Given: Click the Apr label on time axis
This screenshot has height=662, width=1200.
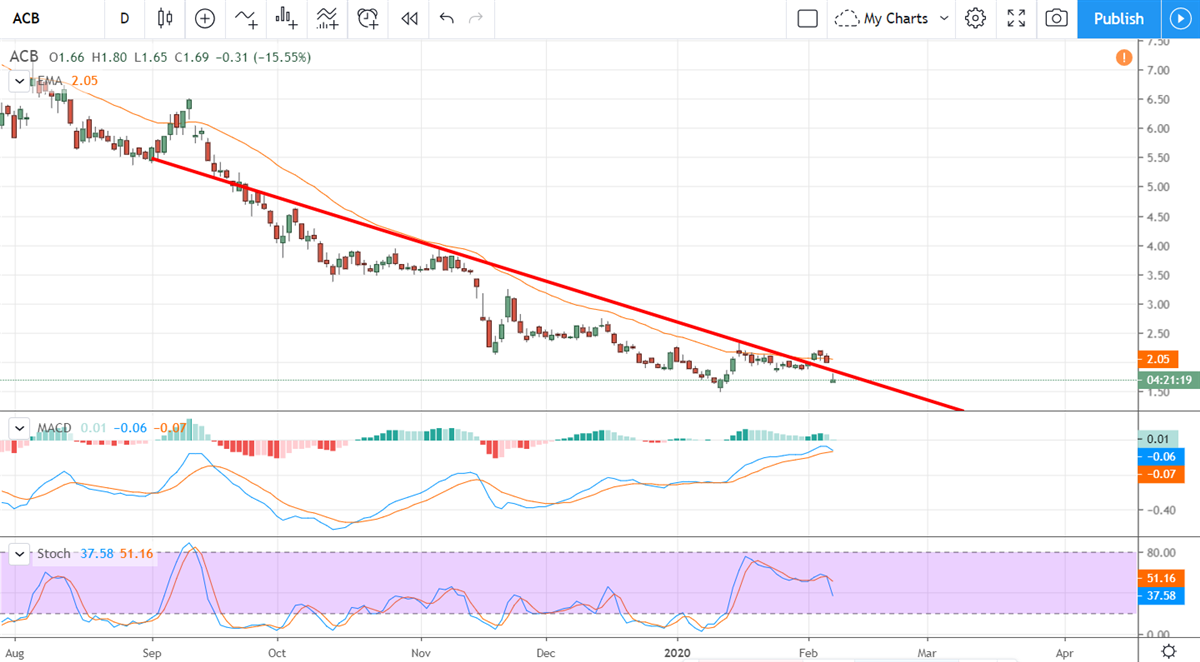Looking at the screenshot, I should [1065, 651].
